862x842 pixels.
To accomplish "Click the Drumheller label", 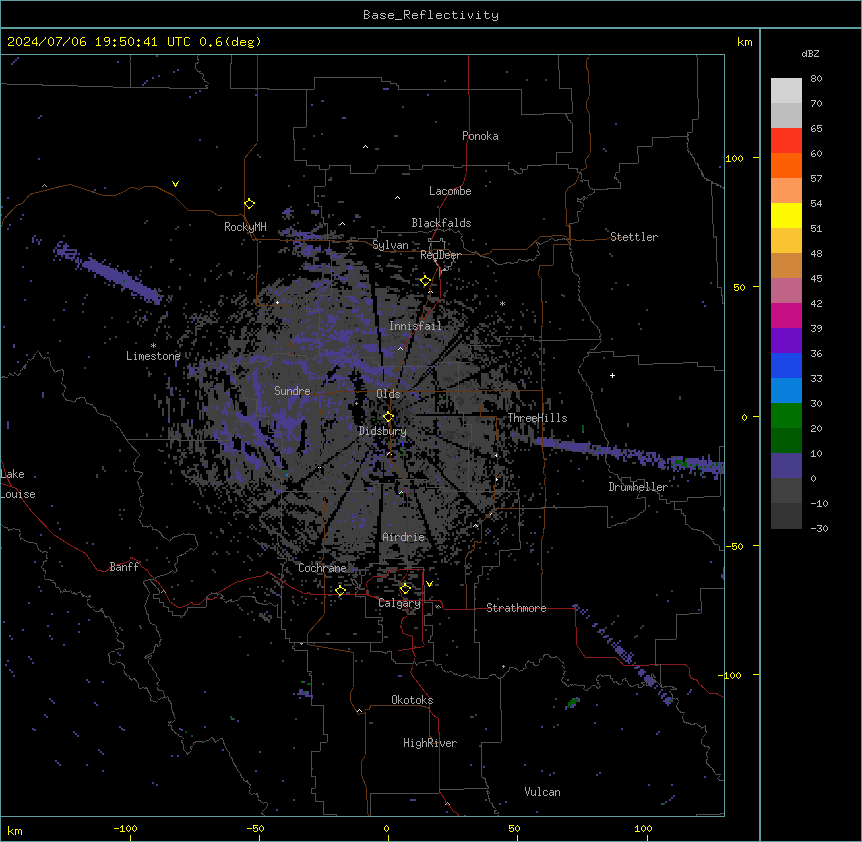I will pyautogui.click(x=638, y=487).
